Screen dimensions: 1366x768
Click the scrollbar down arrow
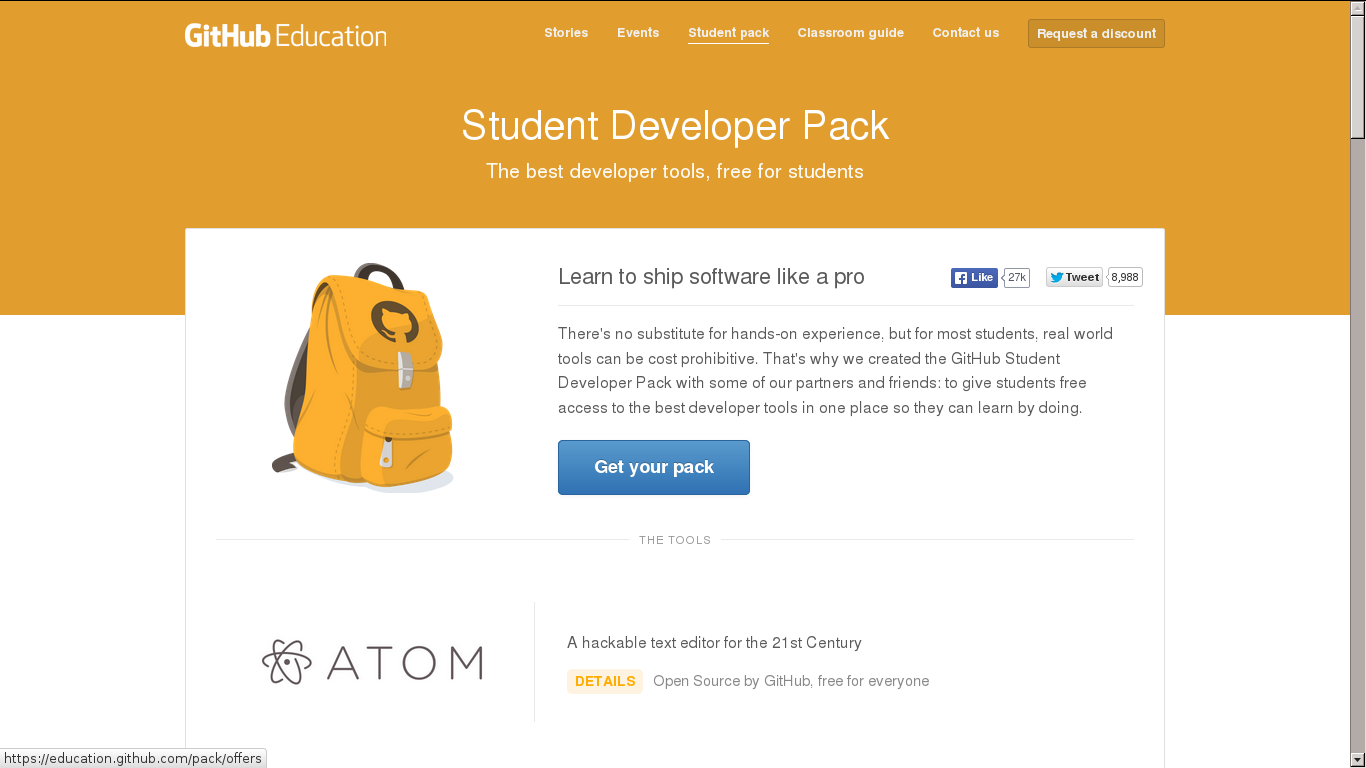[1358, 759]
